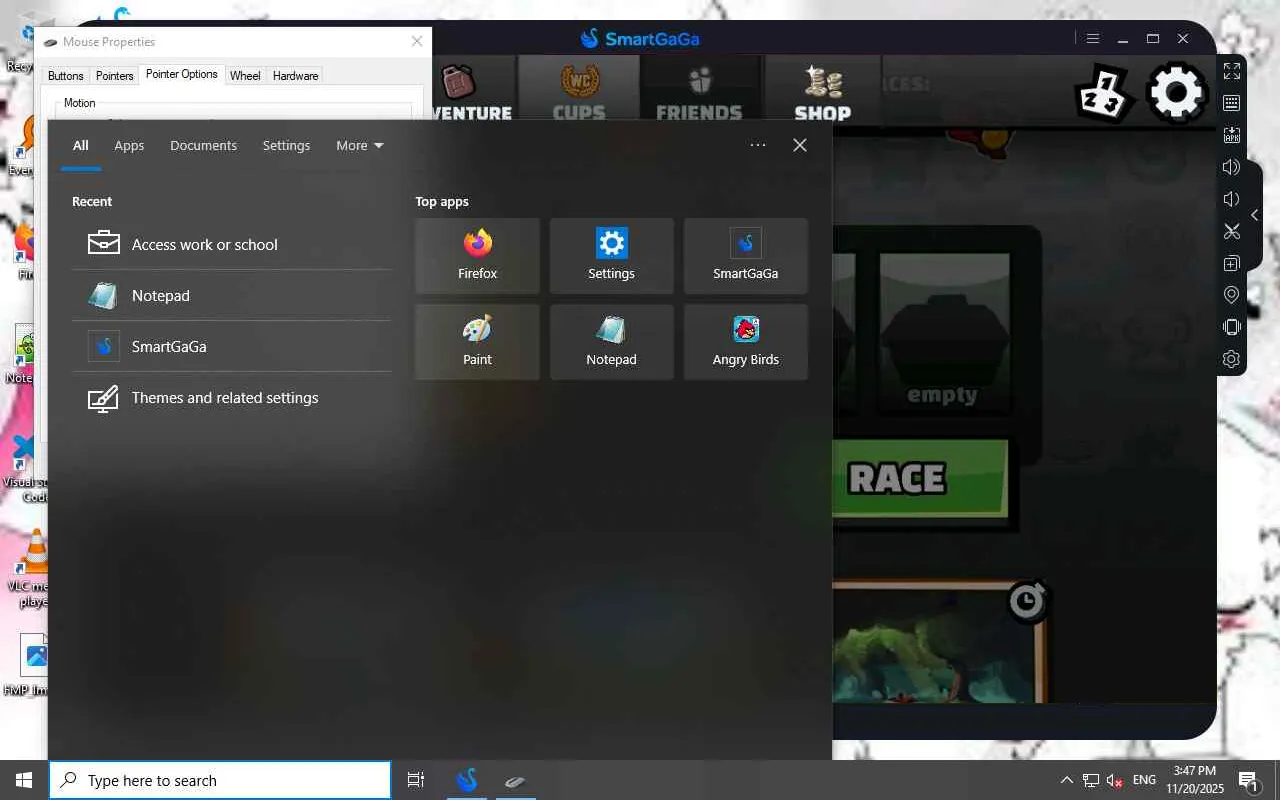The height and width of the screenshot is (800, 1280).
Task: Open the Pointers tab in Mouse Properties
Action: 115,76
